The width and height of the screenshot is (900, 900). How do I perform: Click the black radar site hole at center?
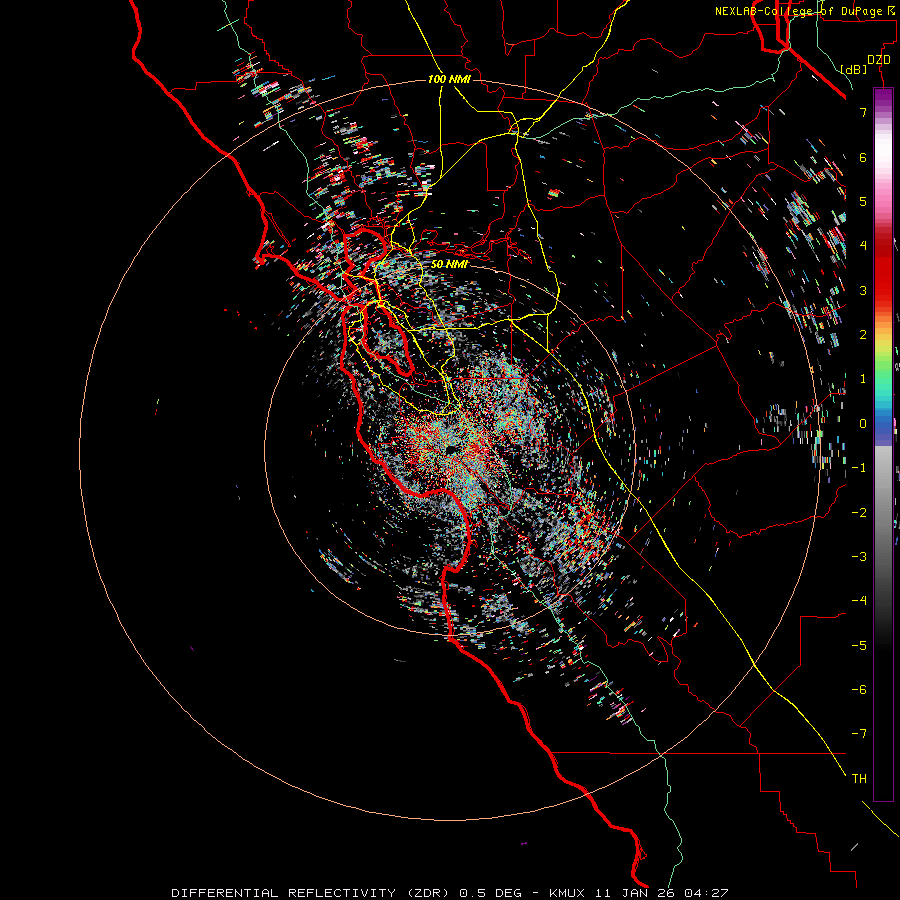[x=451, y=451]
